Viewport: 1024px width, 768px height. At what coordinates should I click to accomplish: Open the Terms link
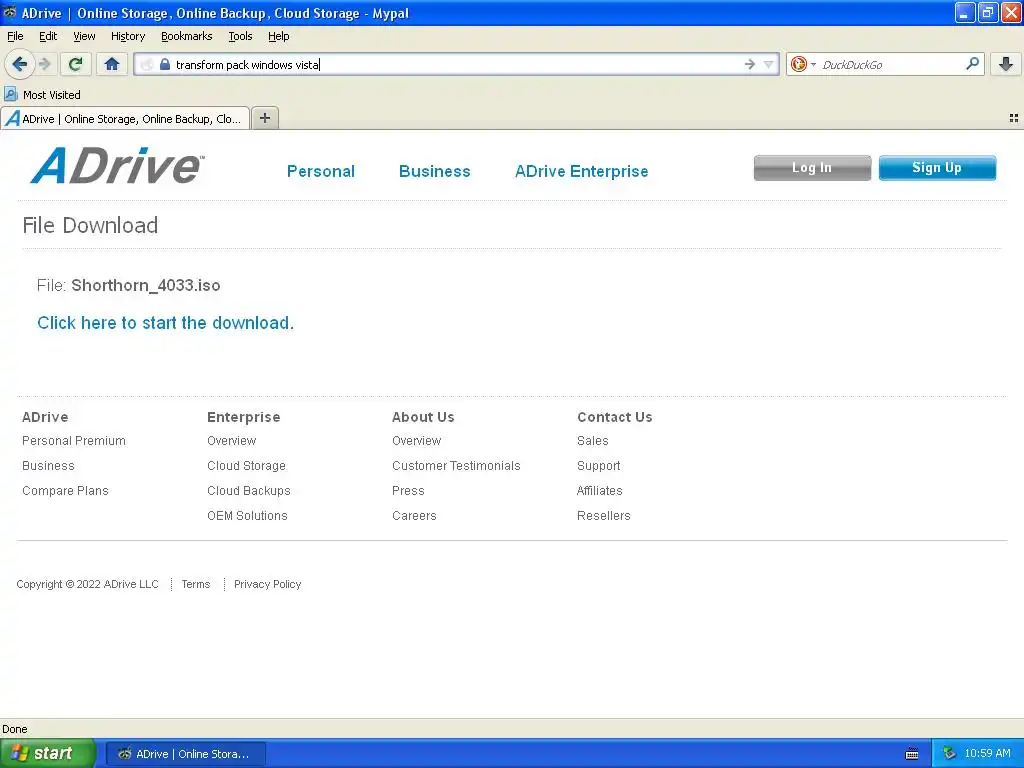[196, 584]
